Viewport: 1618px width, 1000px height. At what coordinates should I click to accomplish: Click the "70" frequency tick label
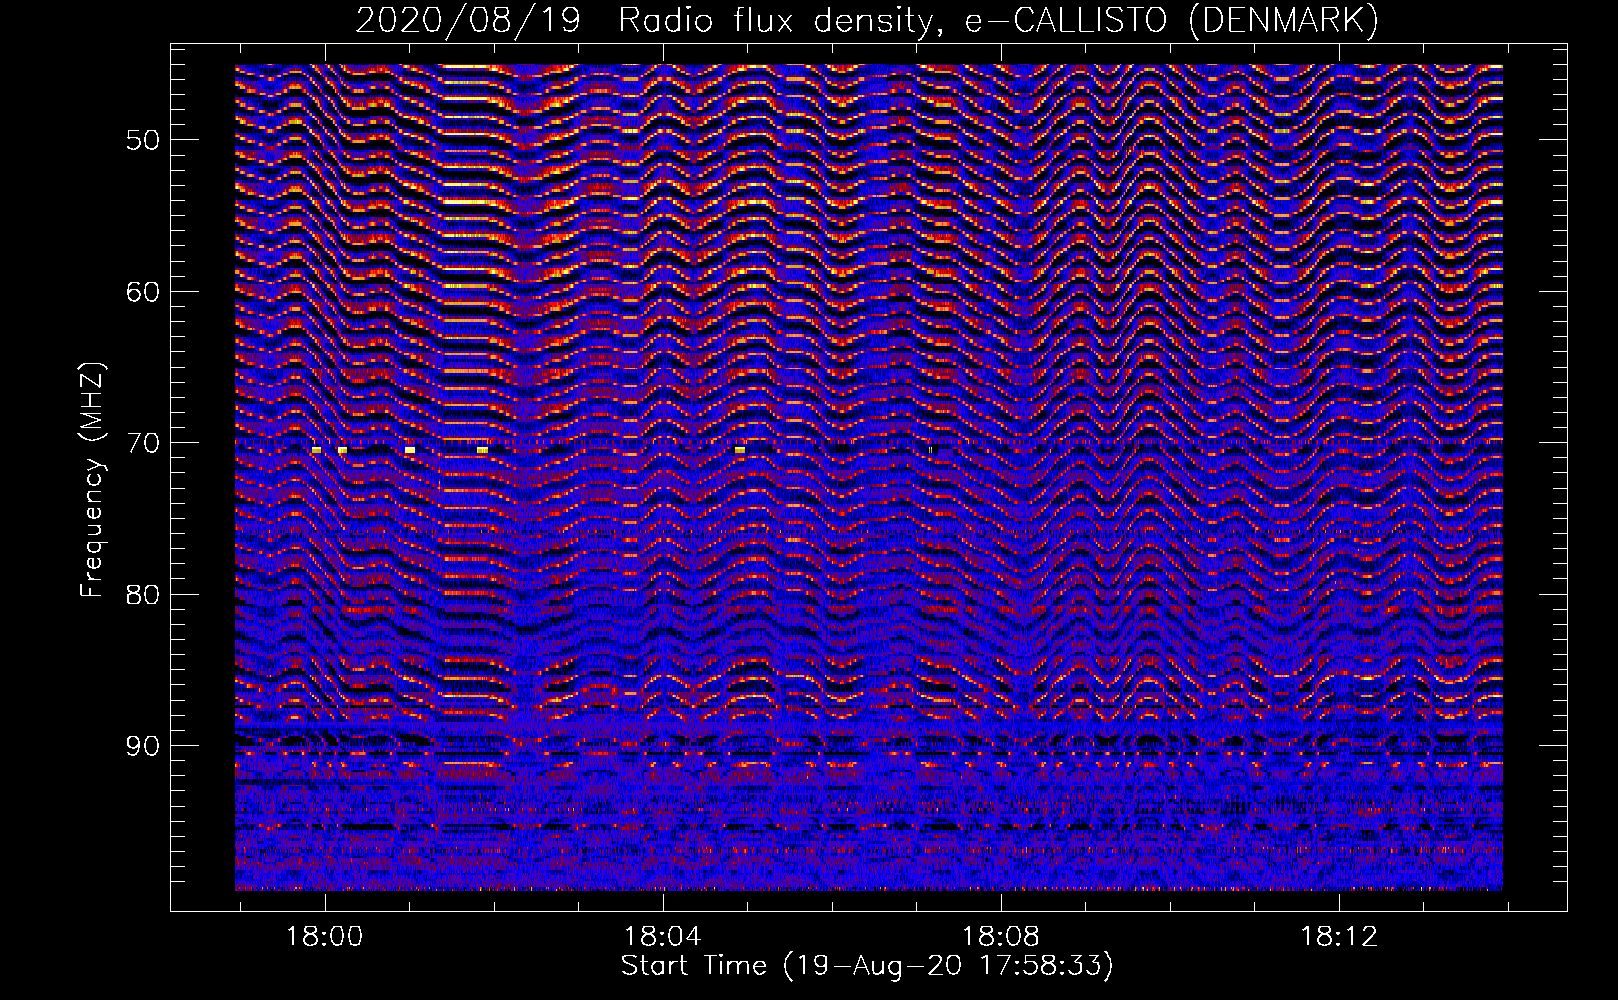143,443
